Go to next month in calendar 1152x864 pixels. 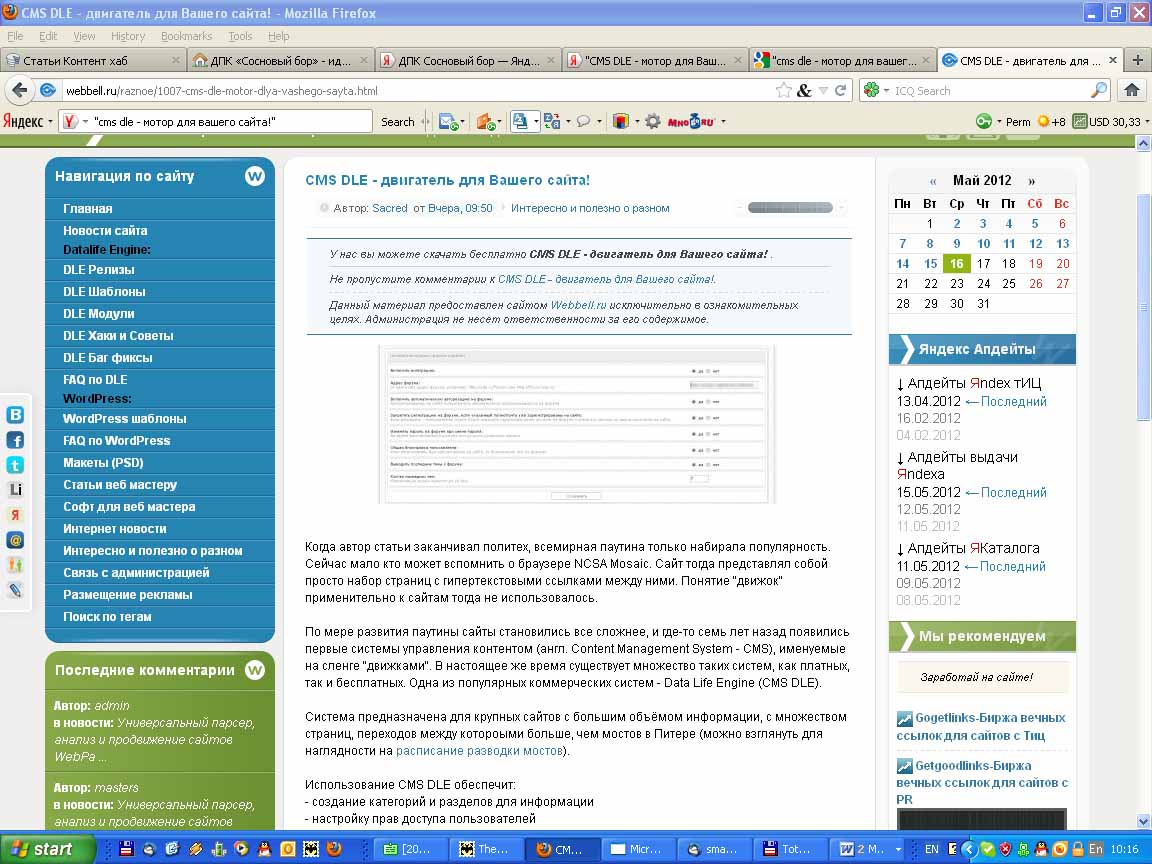[1032, 181]
